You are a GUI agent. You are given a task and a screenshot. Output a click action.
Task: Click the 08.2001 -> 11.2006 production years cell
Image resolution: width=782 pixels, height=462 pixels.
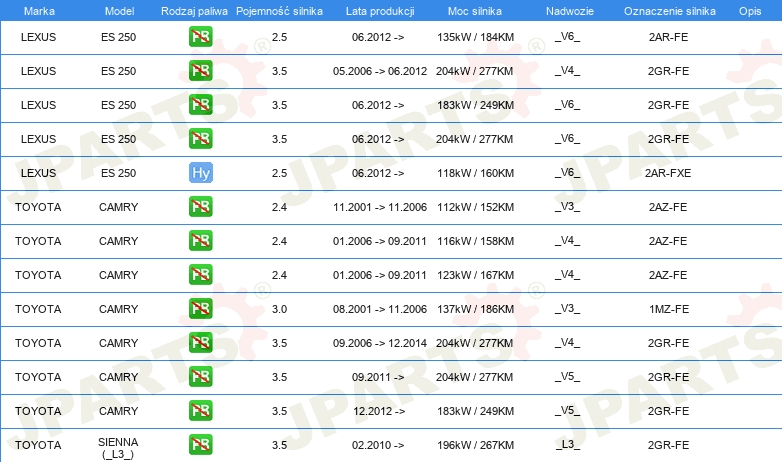pyautogui.click(x=380, y=309)
